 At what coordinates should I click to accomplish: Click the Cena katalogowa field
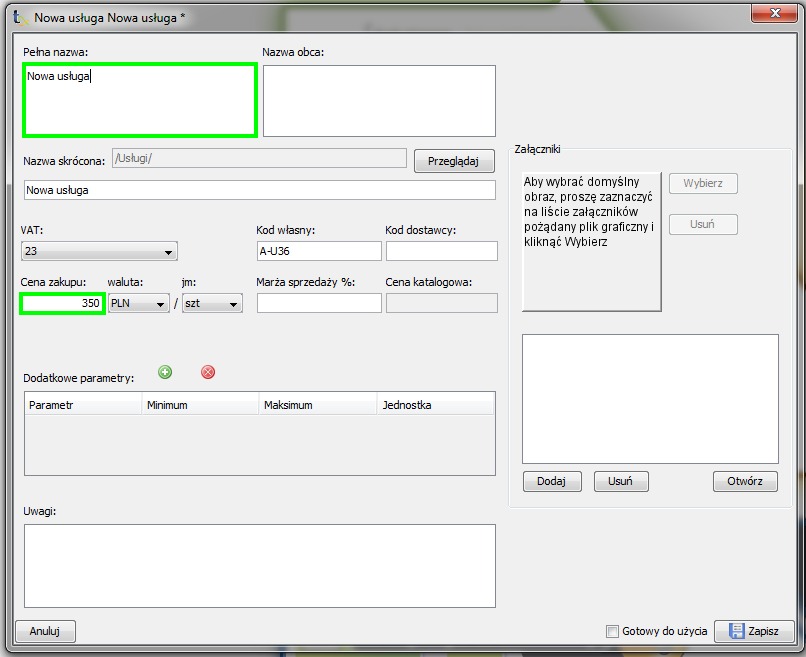[x=442, y=303]
